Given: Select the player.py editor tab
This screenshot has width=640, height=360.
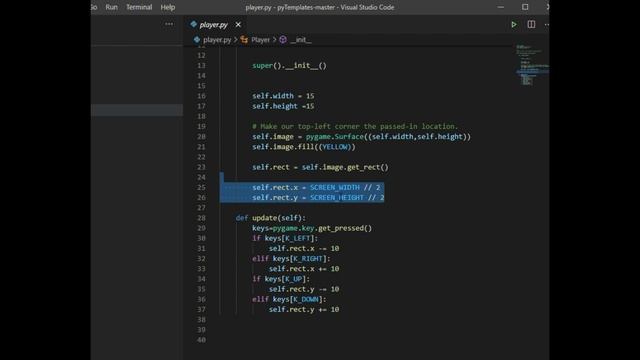Looking at the screenshot, I should coord(213,25).
